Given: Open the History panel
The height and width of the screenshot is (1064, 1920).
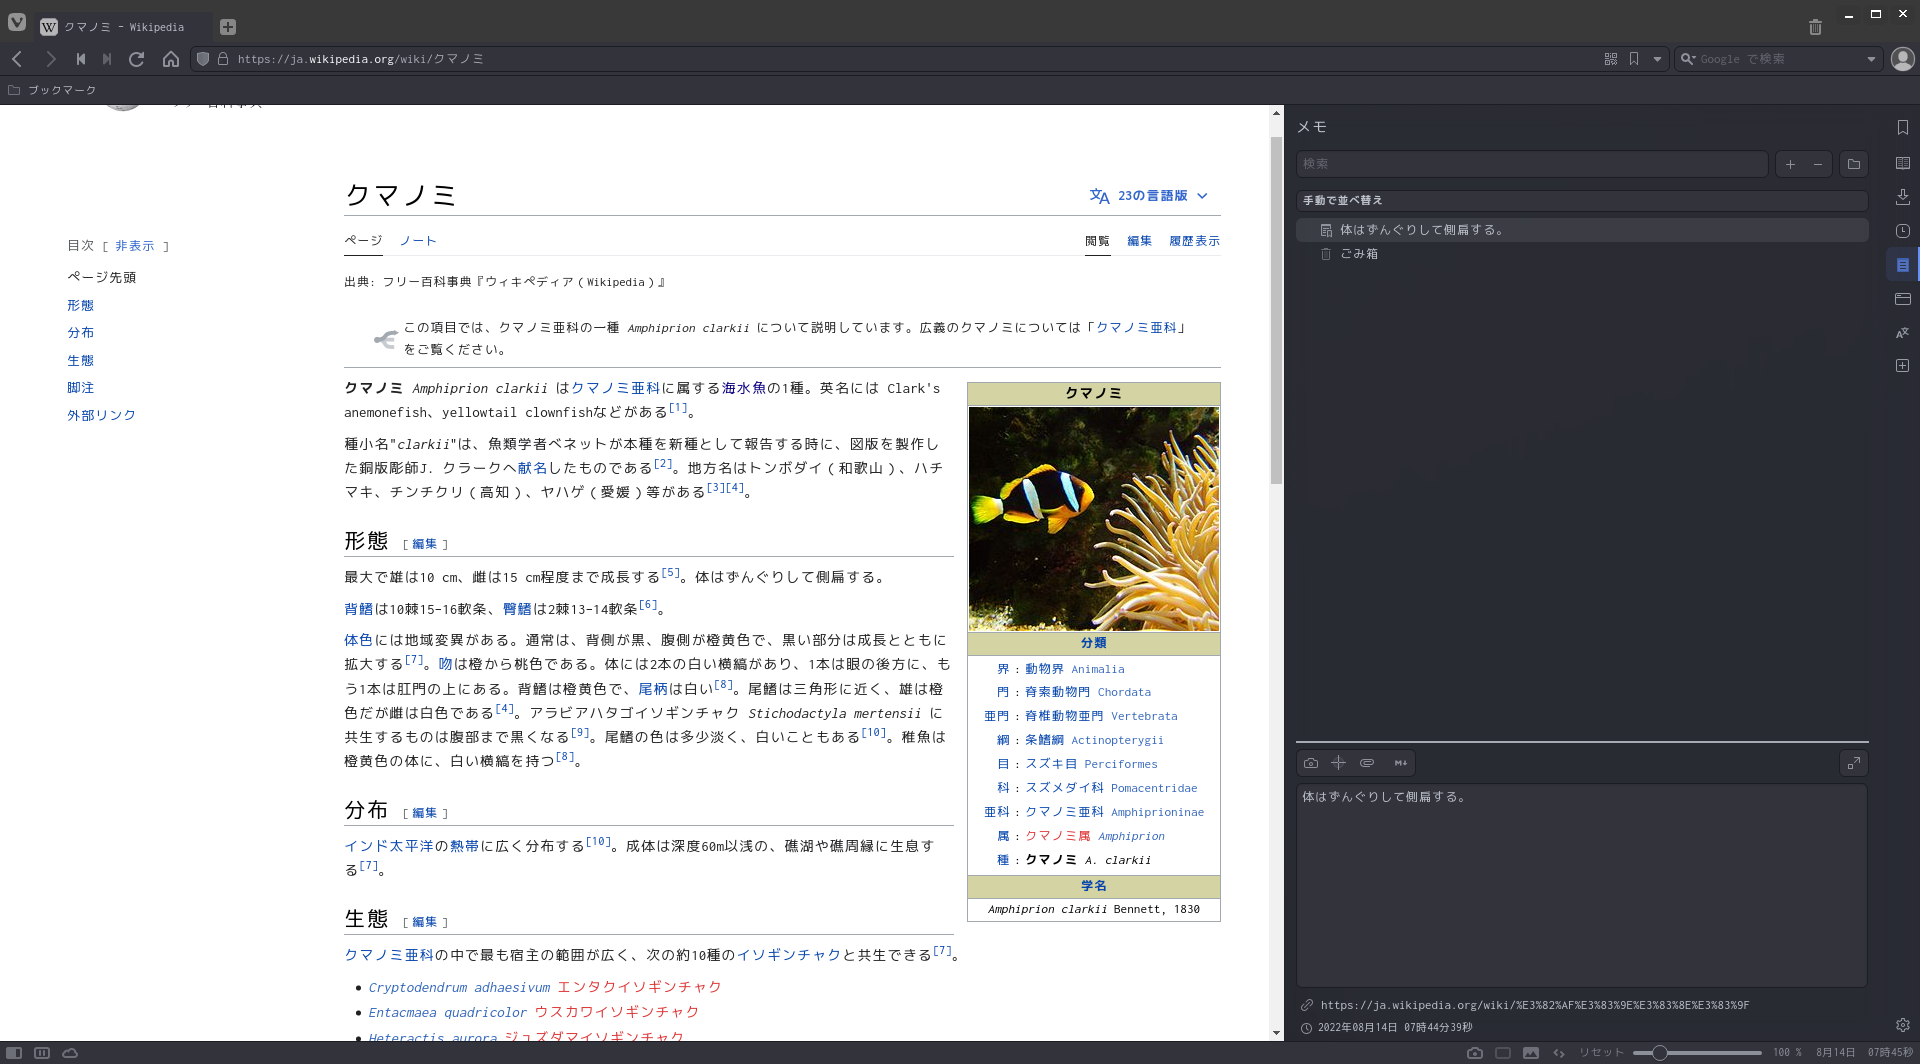Looking at the screenshot, I should tap(1903, 231).
